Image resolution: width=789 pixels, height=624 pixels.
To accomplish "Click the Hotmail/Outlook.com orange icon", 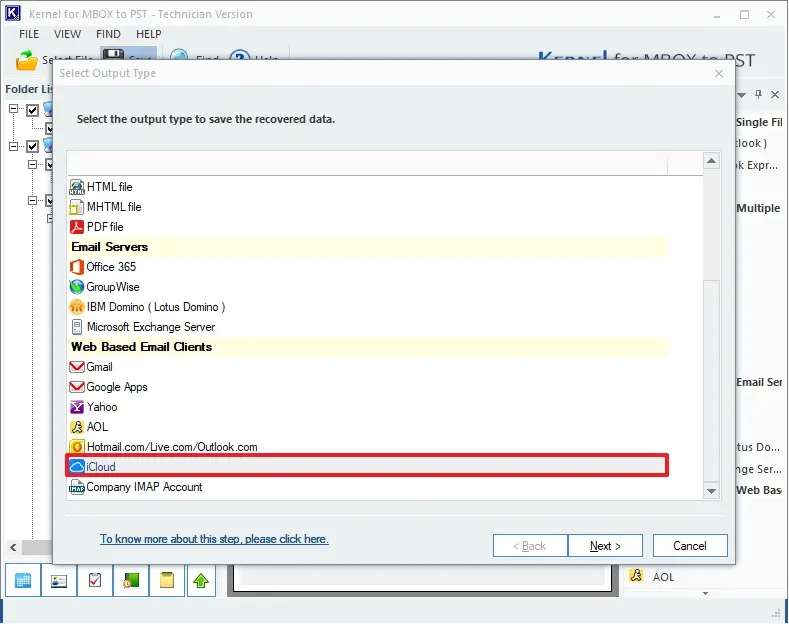I will (x=76, y=447).
